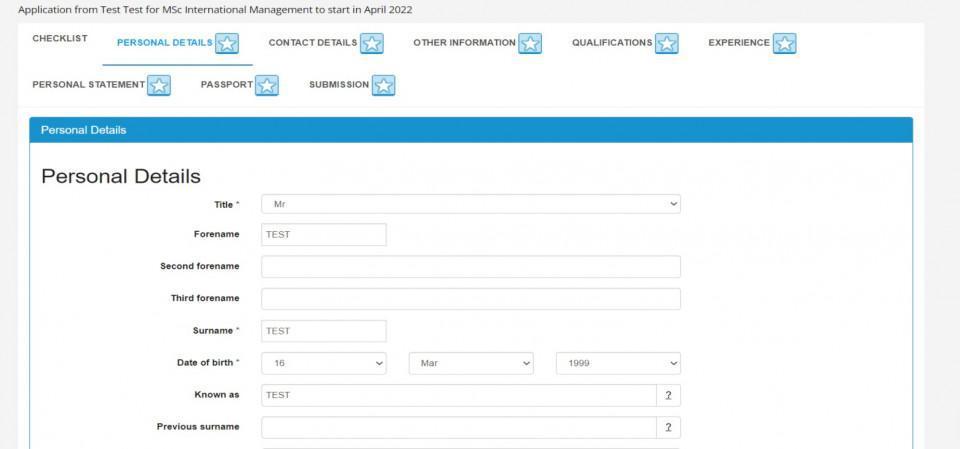Viewport: 960px width, 449px height.
Task: Select the Third forename input box
Action: tap(470, 299)
